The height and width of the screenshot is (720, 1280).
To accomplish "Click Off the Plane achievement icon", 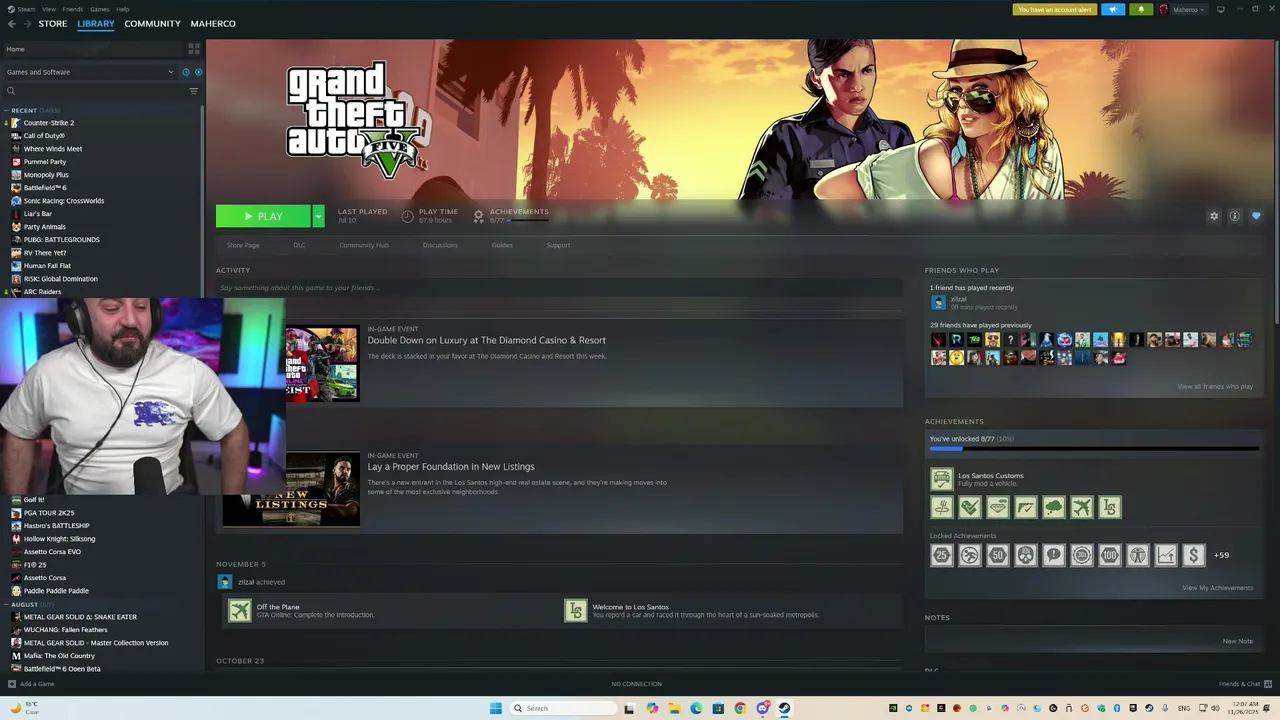I will click(x=240, y=610).
